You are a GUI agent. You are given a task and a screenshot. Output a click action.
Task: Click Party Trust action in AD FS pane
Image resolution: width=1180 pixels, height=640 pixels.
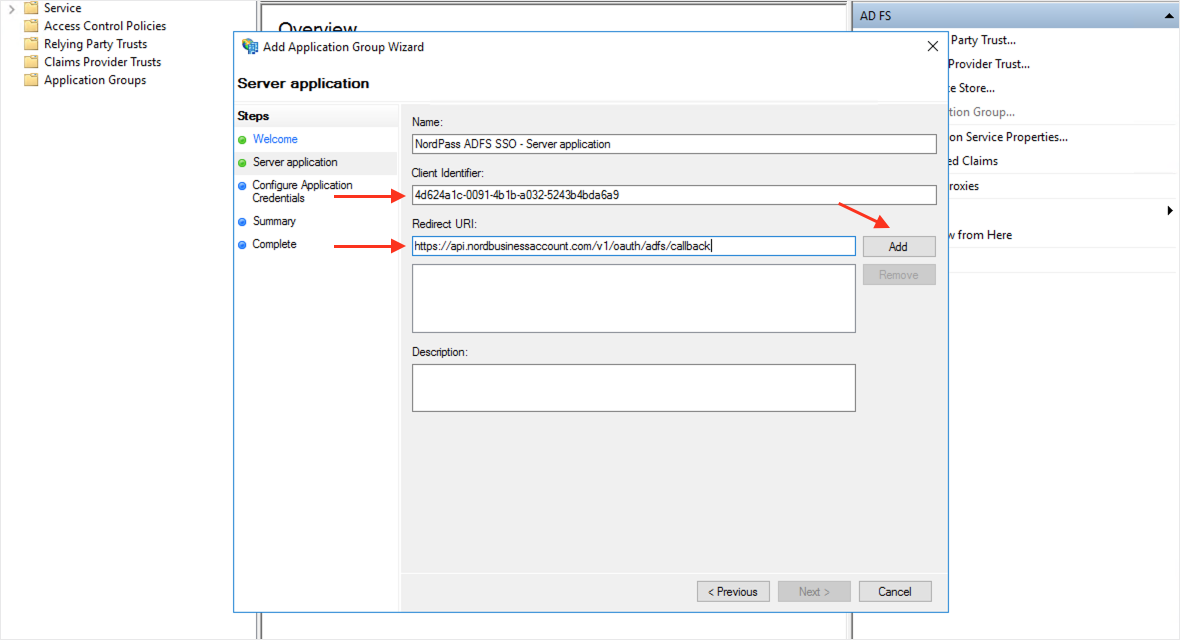982,40
